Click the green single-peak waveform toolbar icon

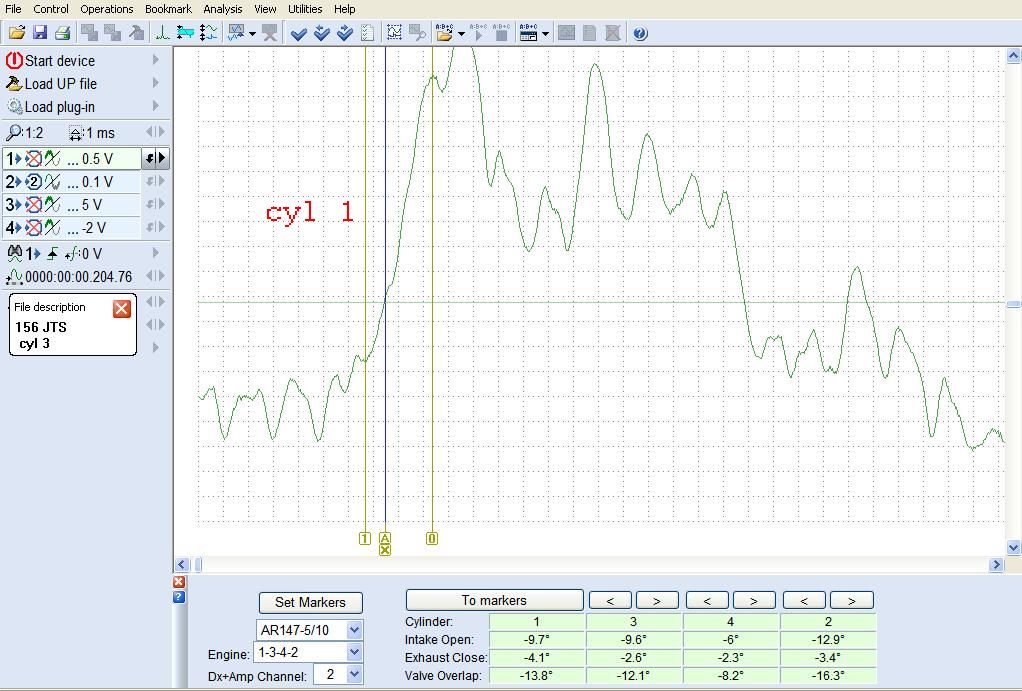162,33
